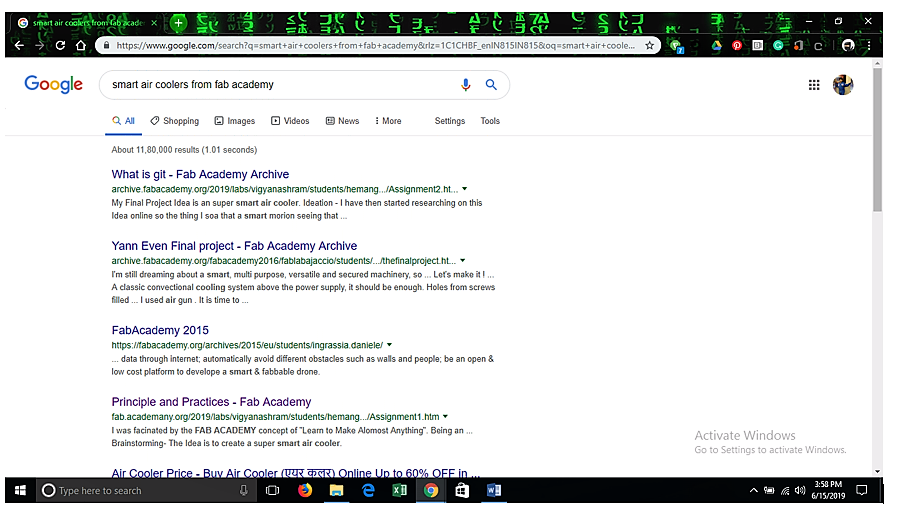View site security lock information
Viewport: 900px width, 511px height.
tap(106, 45)
